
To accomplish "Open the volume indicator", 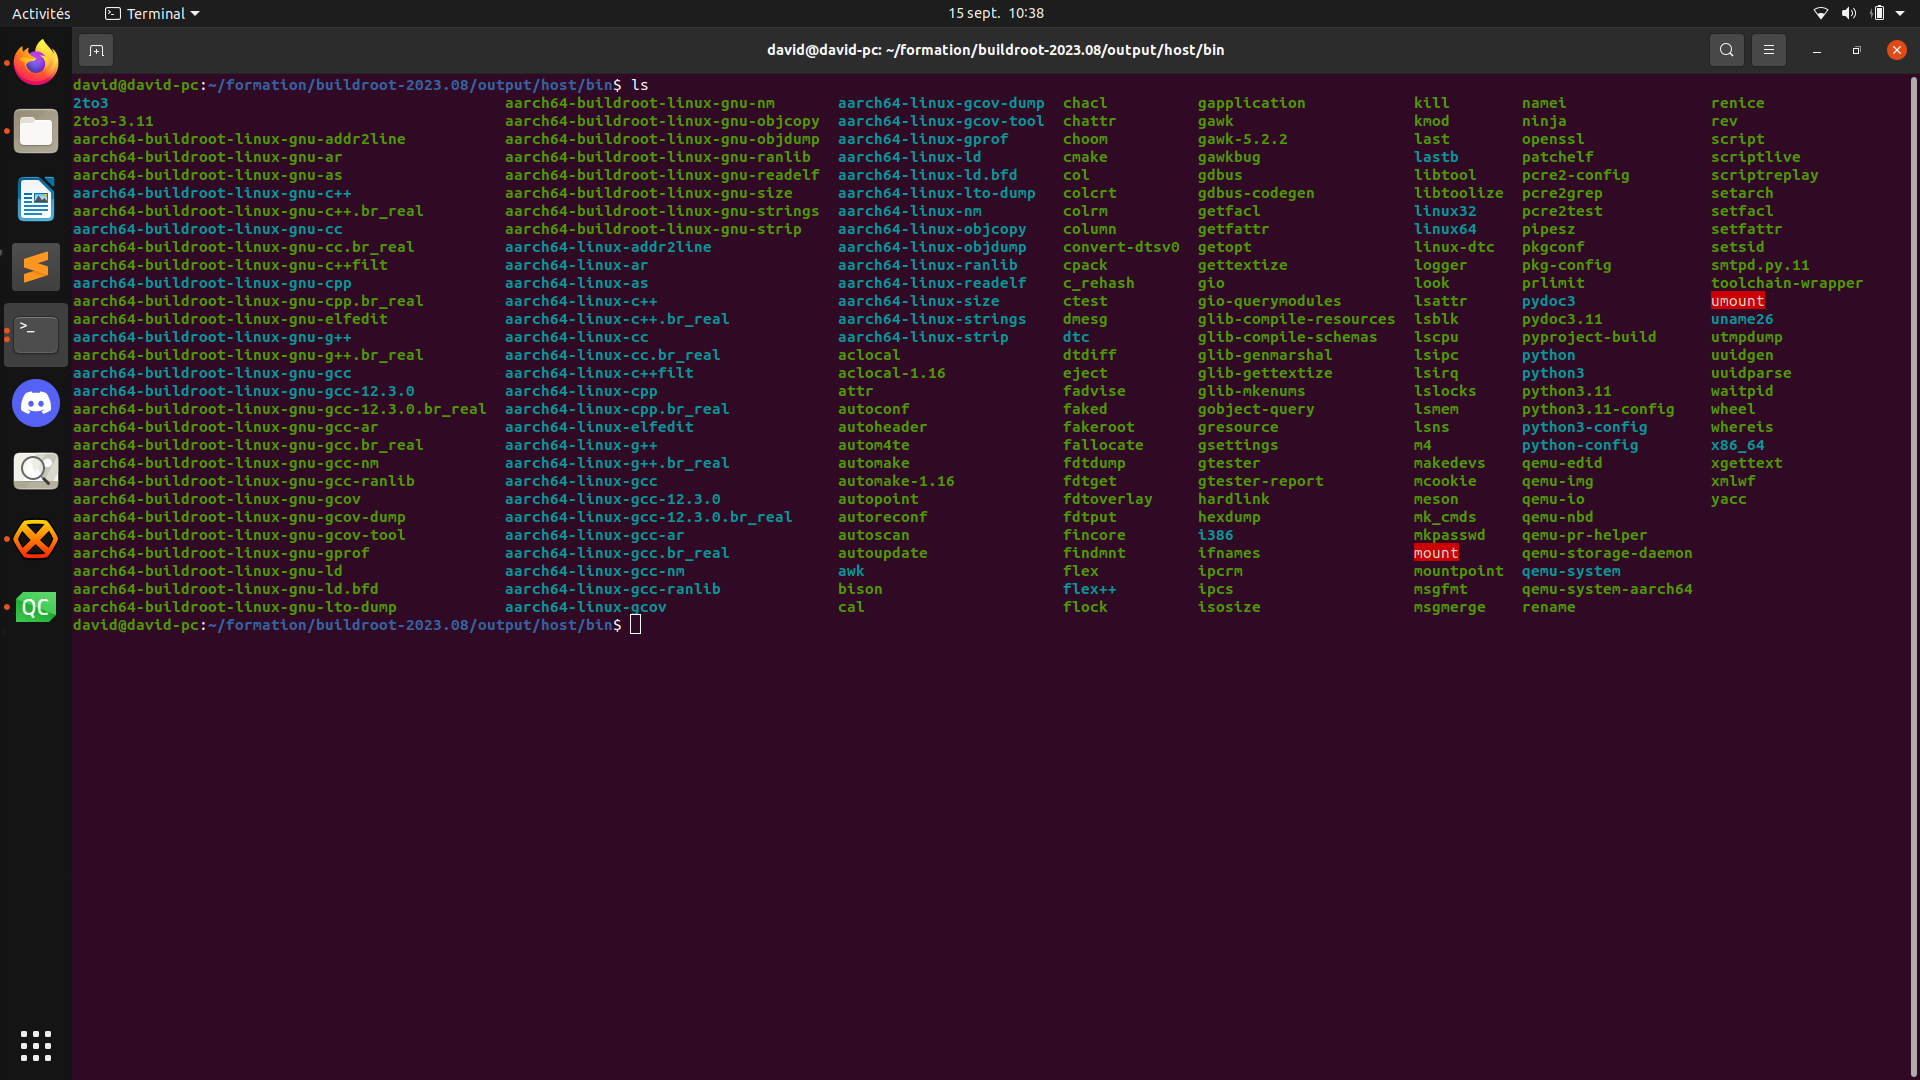I will click(x=1849, y=13).
